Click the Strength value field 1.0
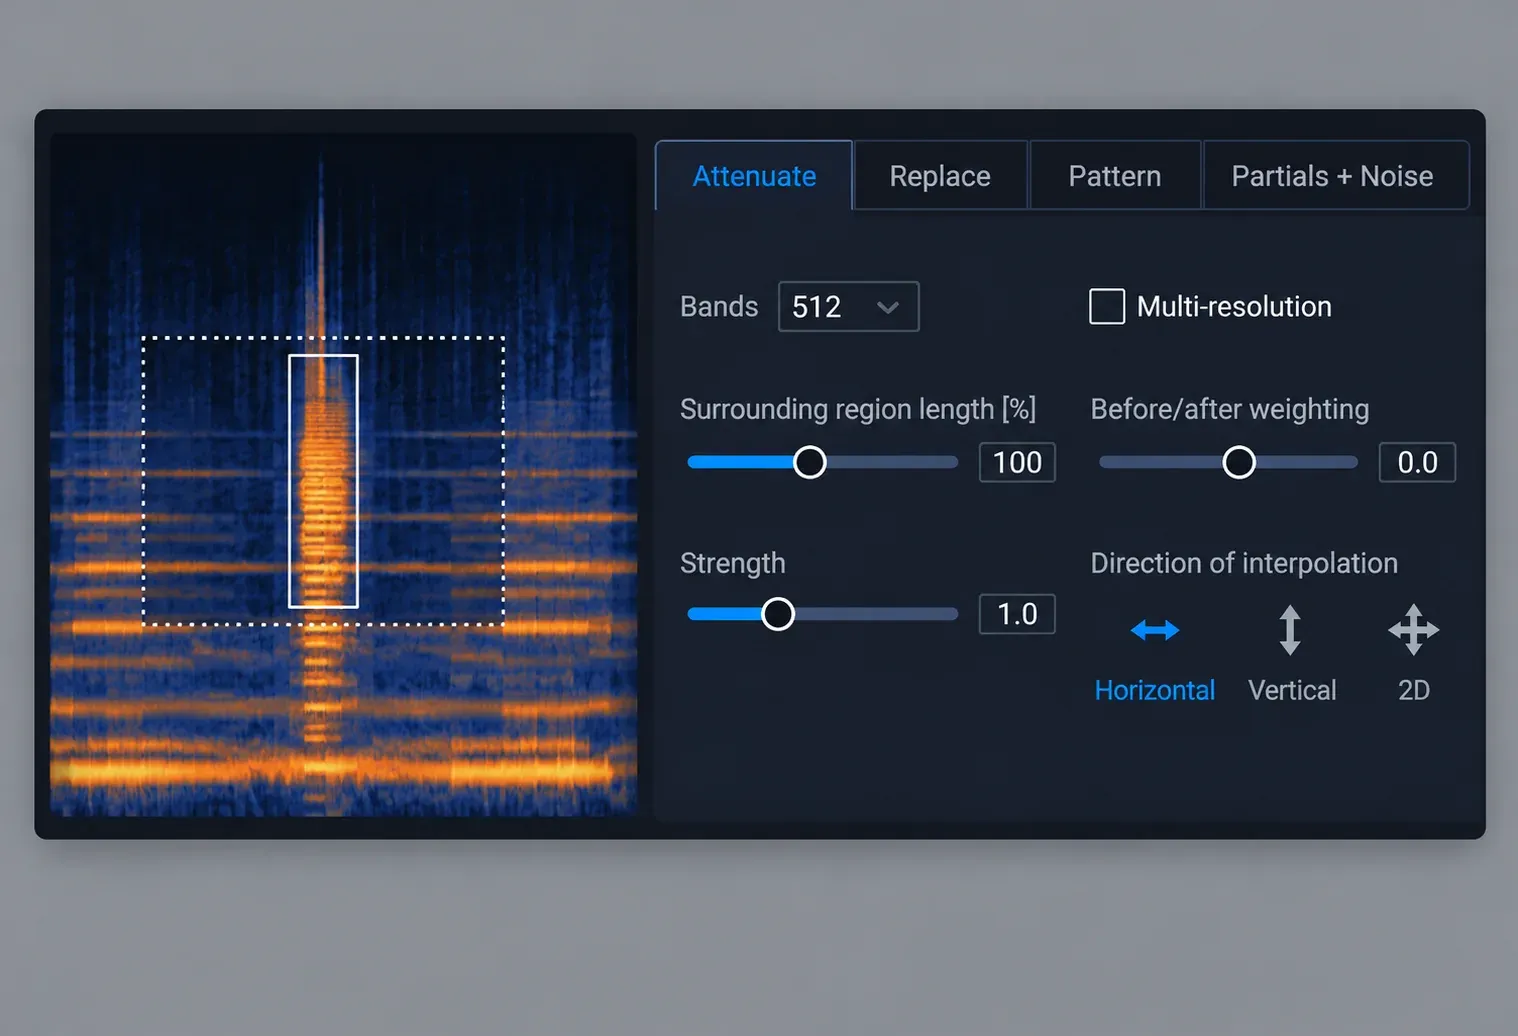The width and height of the screenshot is (1518, 1036). (x=1017, y=614)
